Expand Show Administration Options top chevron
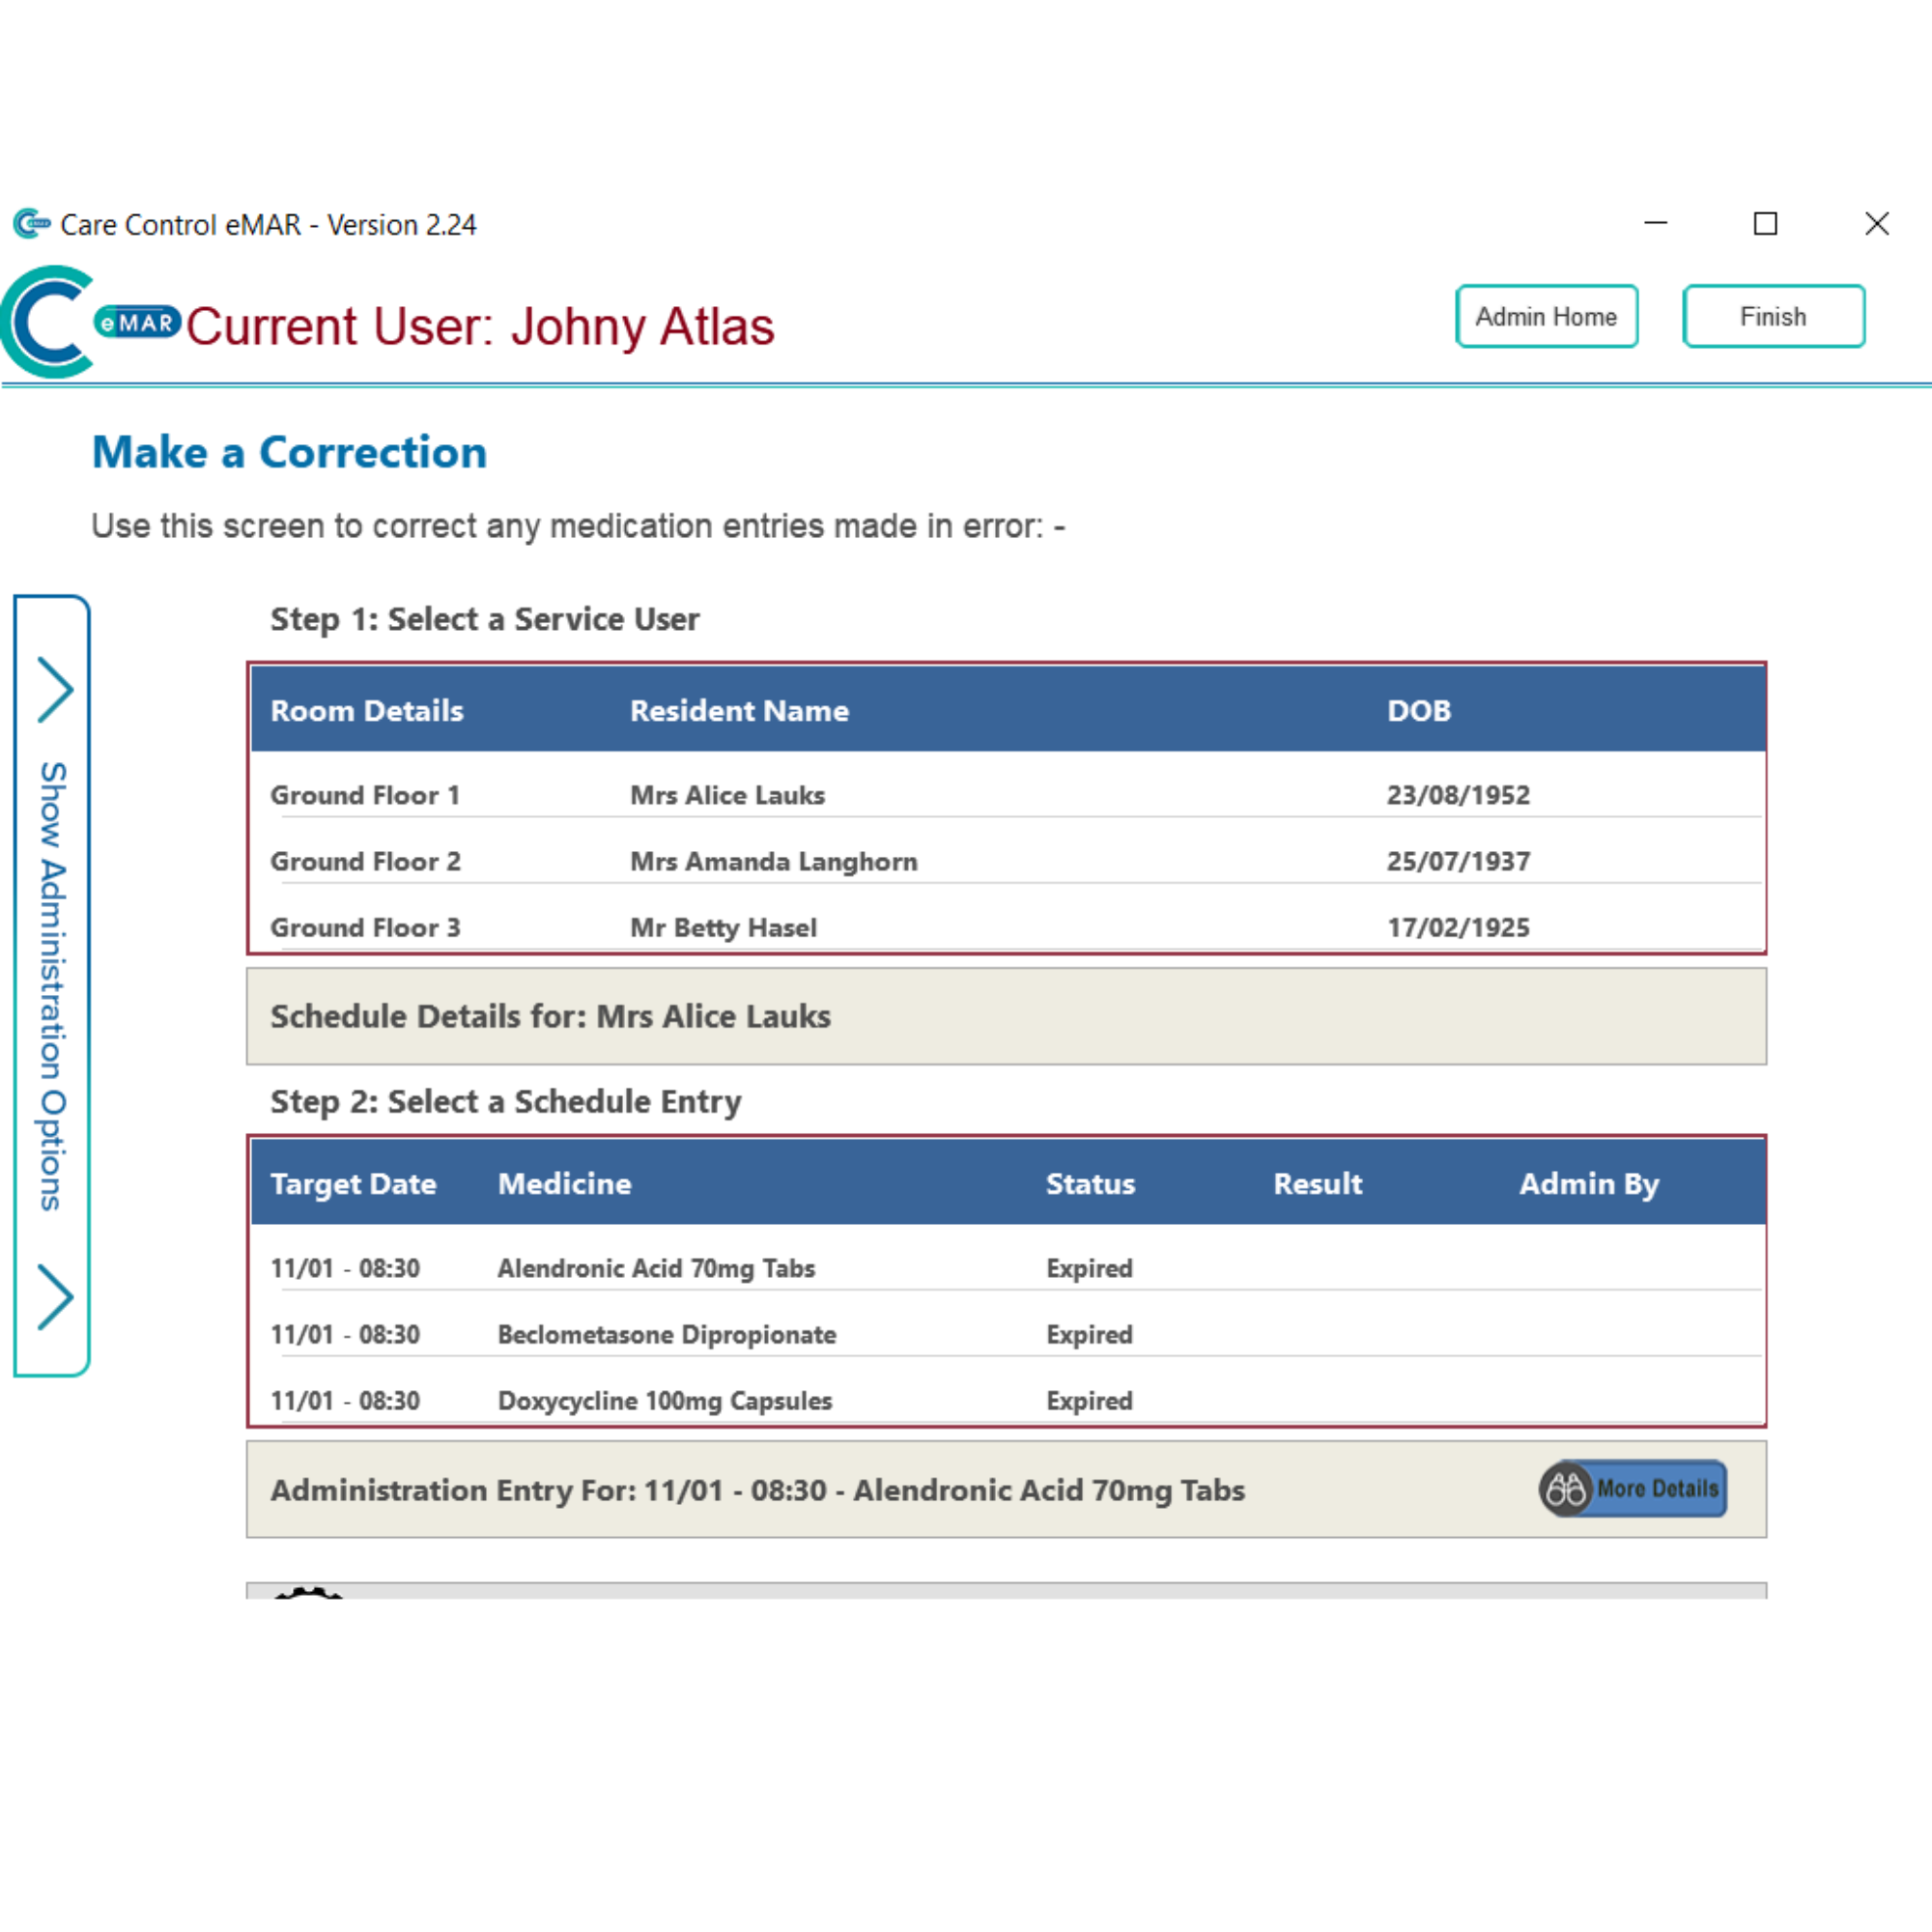1932x1932 pixels. (55, 690)
